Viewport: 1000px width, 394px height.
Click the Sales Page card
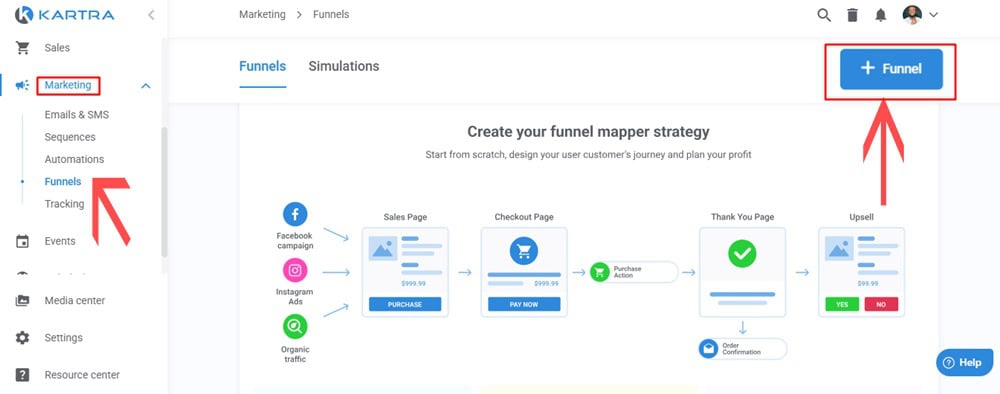[x=405, y=272]
